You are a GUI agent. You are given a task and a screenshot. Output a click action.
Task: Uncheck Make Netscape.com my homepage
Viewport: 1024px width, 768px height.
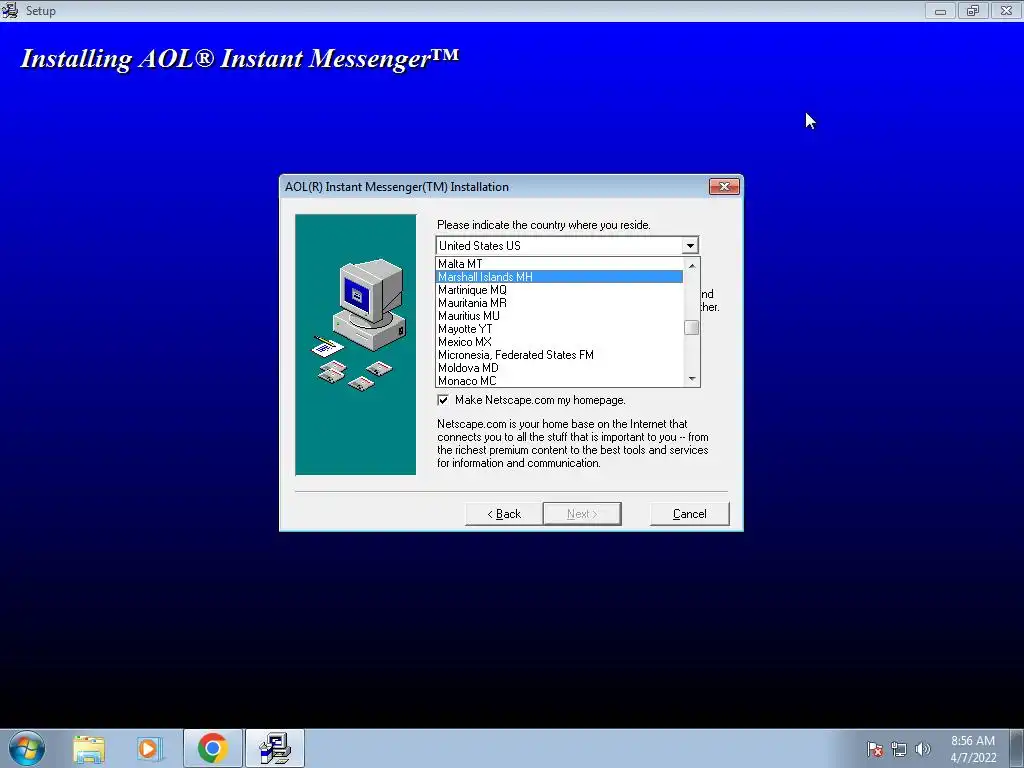point(443,400)
